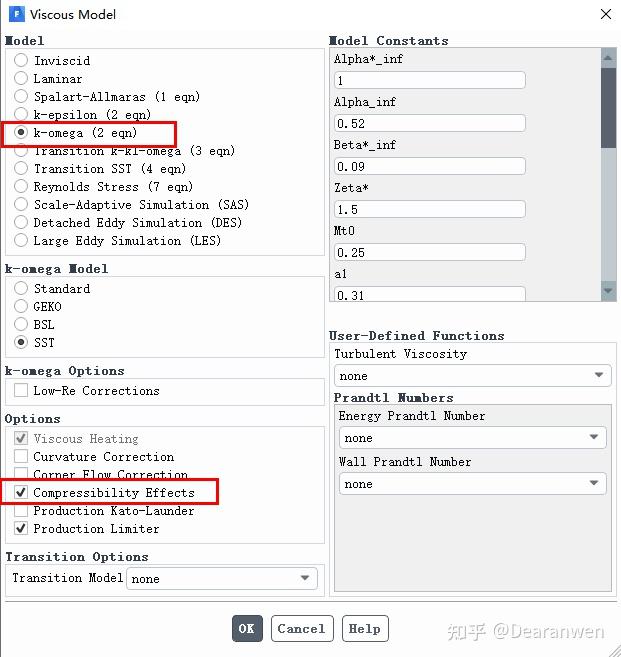The height and width of the screenshot is (657, 621).
Task: Select the Laminar model radio button
Action: pos(21,78)
